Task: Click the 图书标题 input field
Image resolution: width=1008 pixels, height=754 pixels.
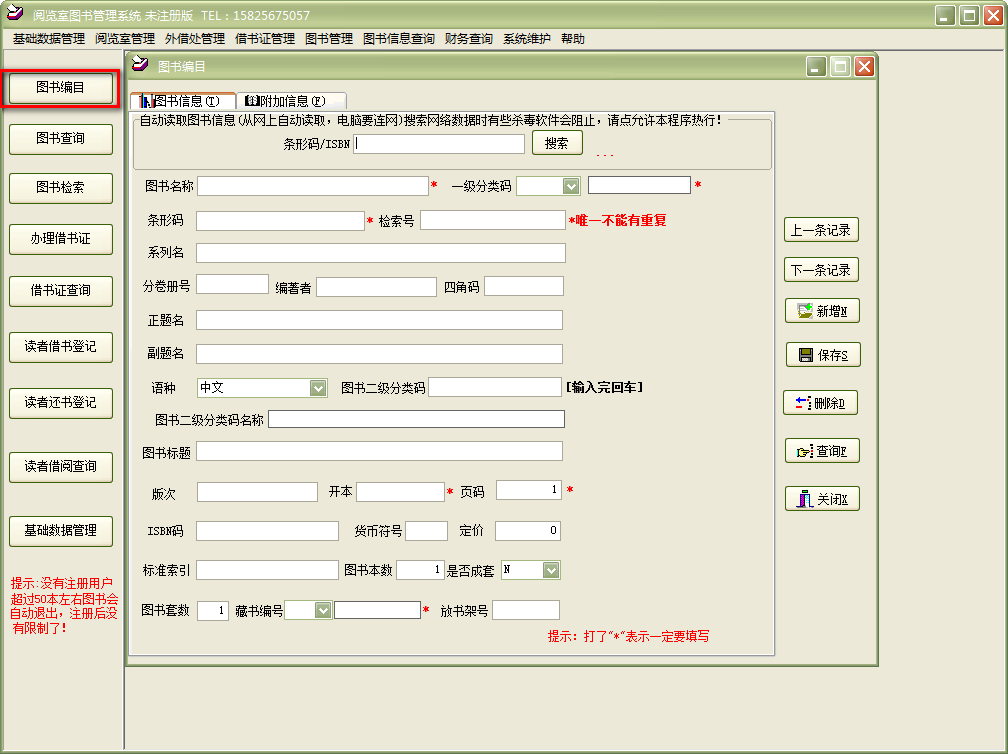Action: (379, 451)
